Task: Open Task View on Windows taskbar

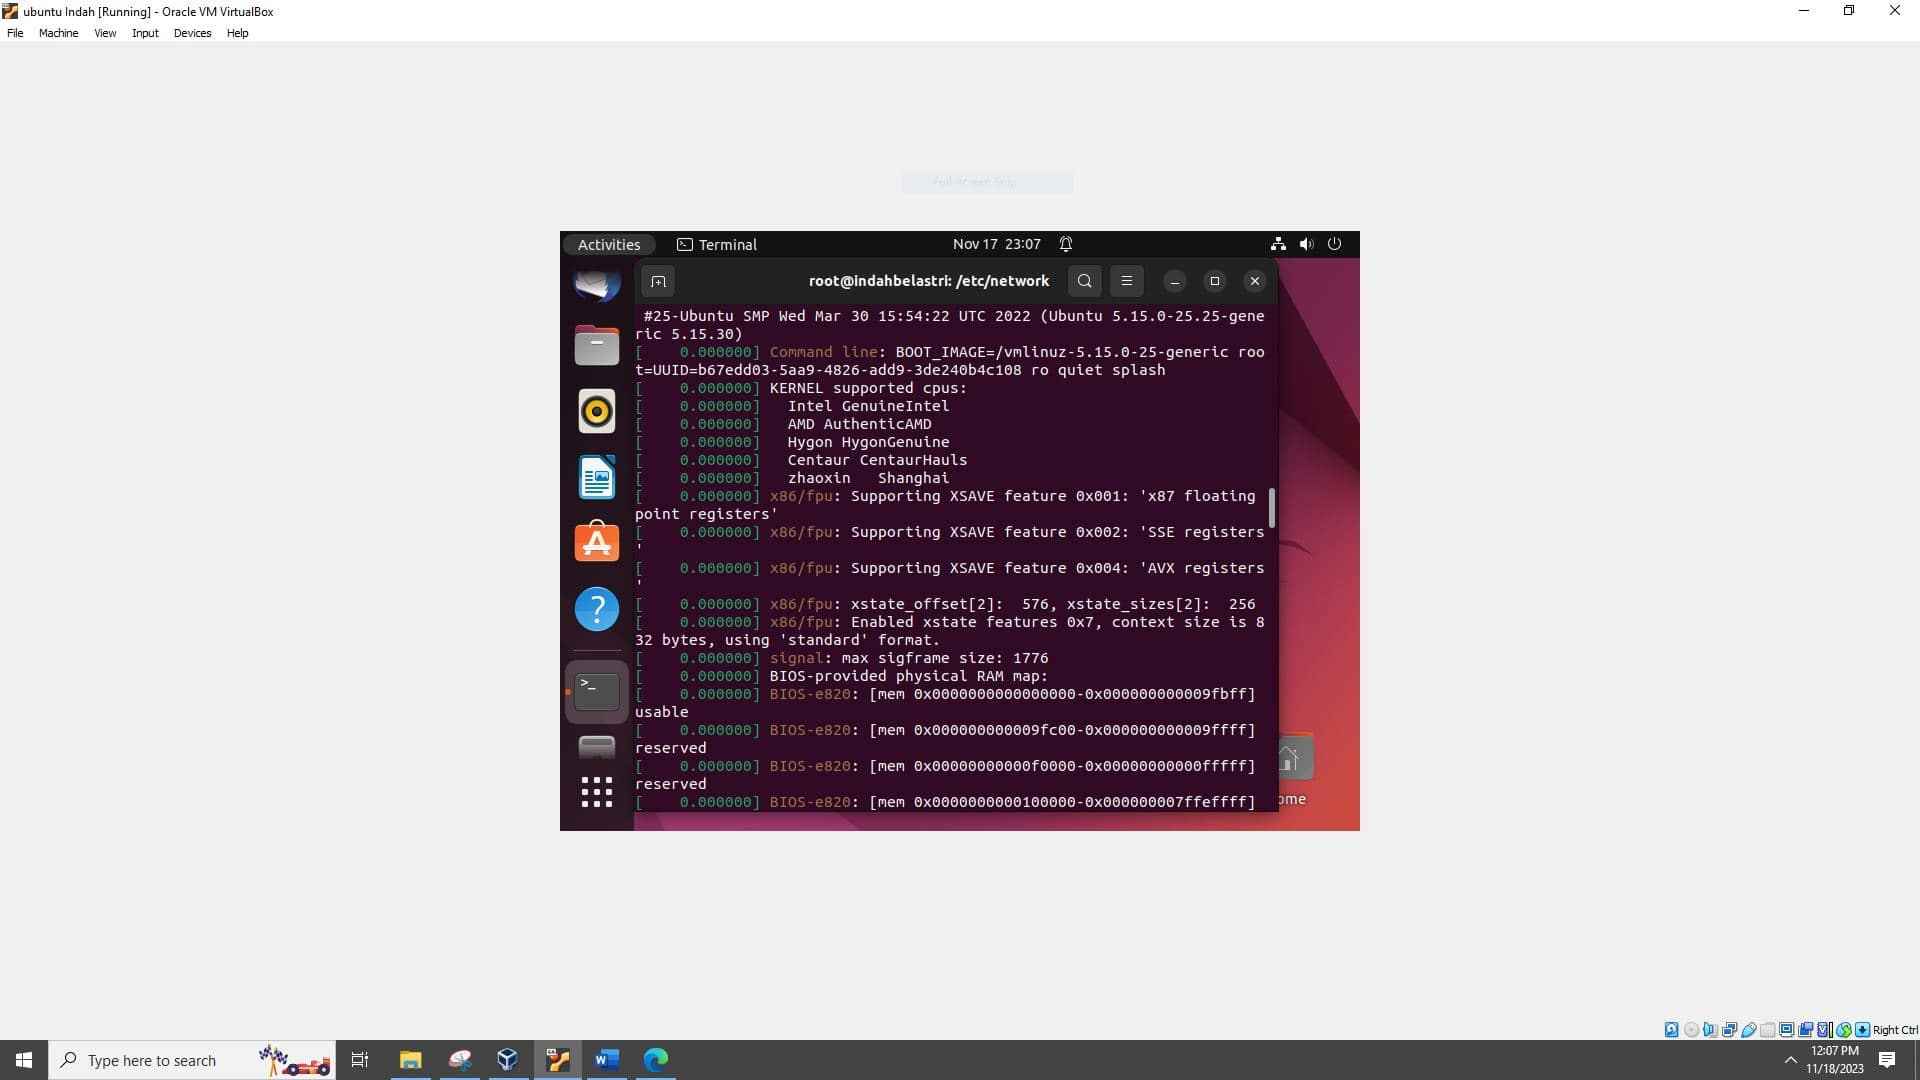Action: [x=360, y=1060]
